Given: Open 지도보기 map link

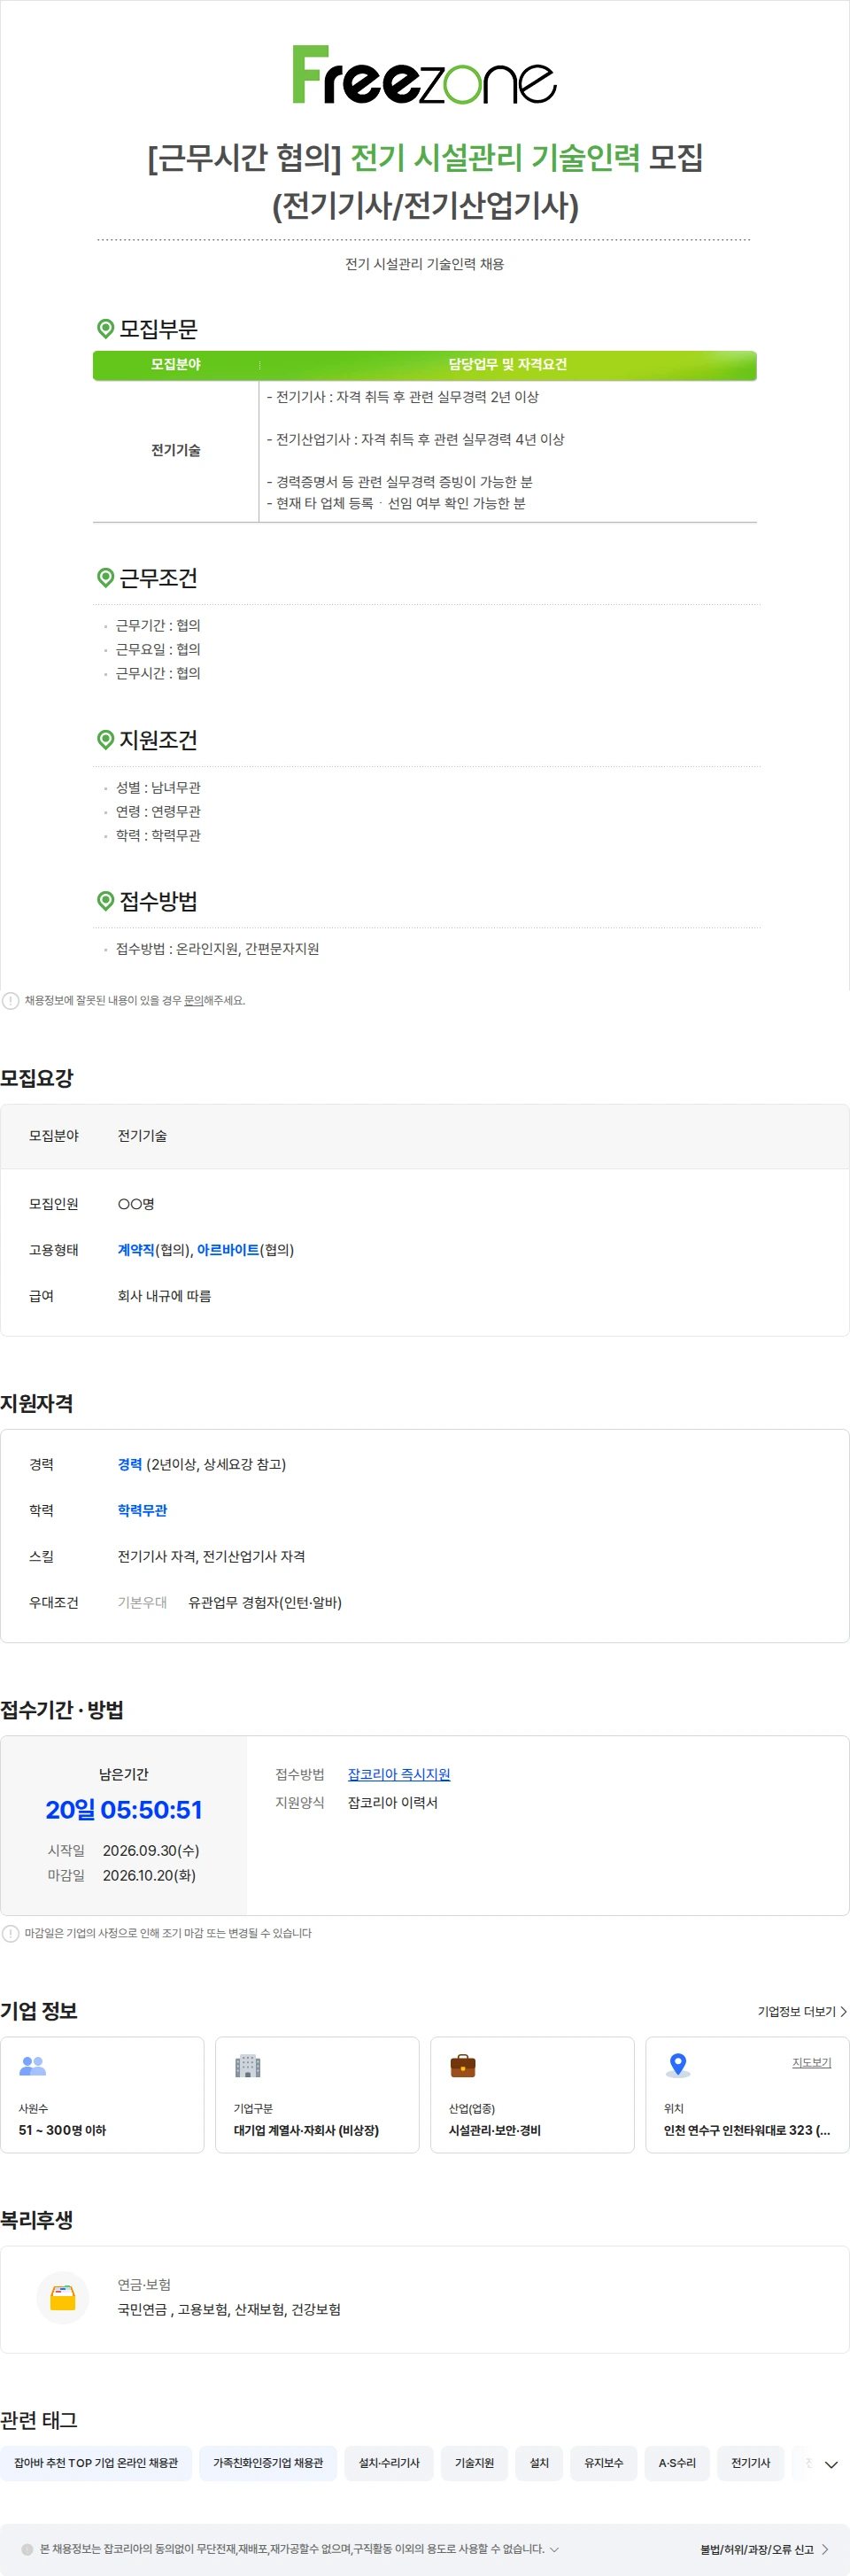Looking at the screenshot, I should [811, 2062].
